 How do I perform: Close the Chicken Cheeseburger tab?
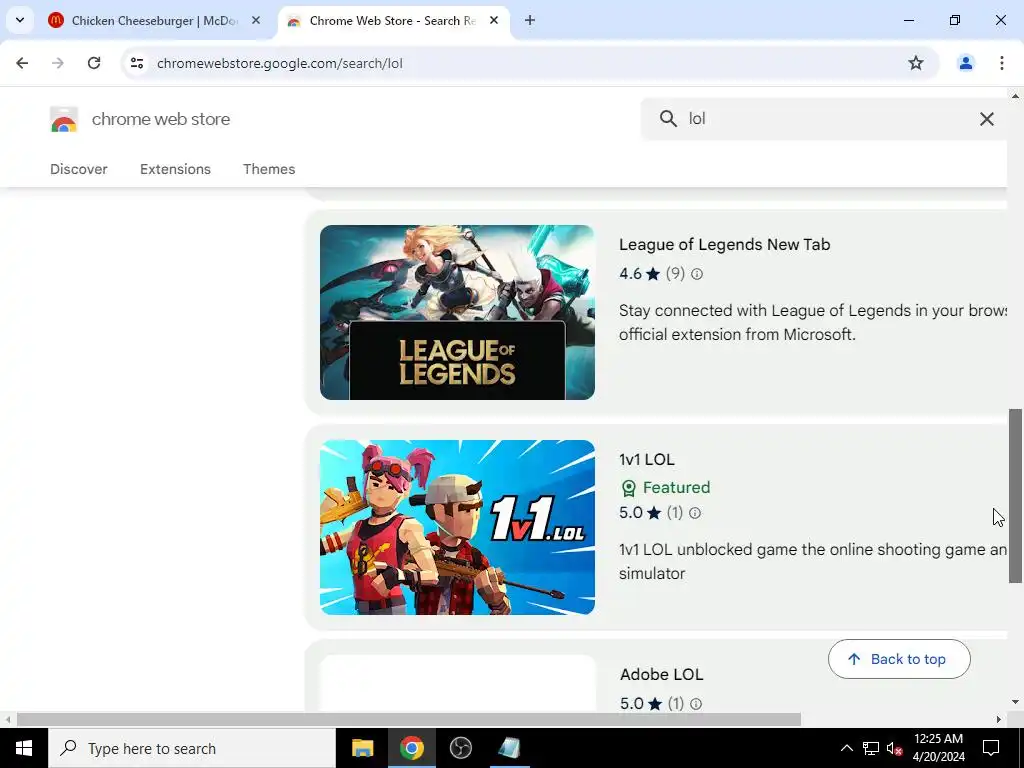click(256, 21)
